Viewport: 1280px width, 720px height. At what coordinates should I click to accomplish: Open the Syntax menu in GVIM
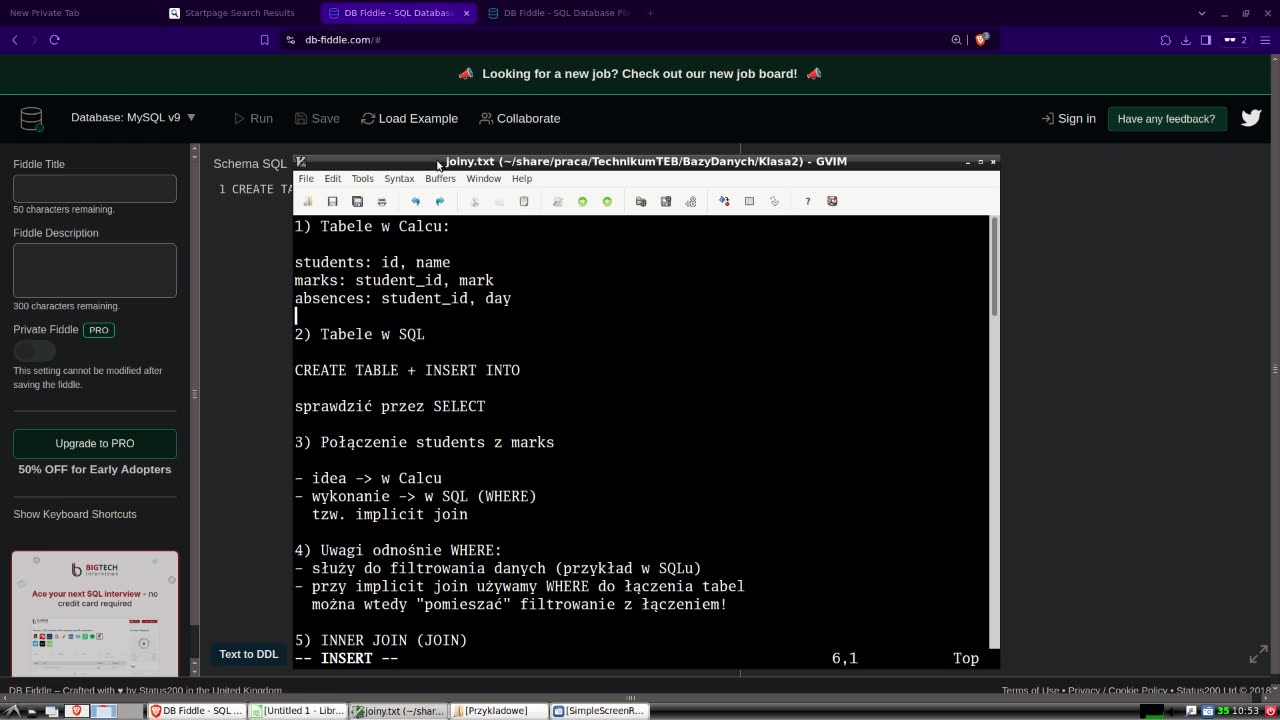pyautogui.click(x=399, y=179)
